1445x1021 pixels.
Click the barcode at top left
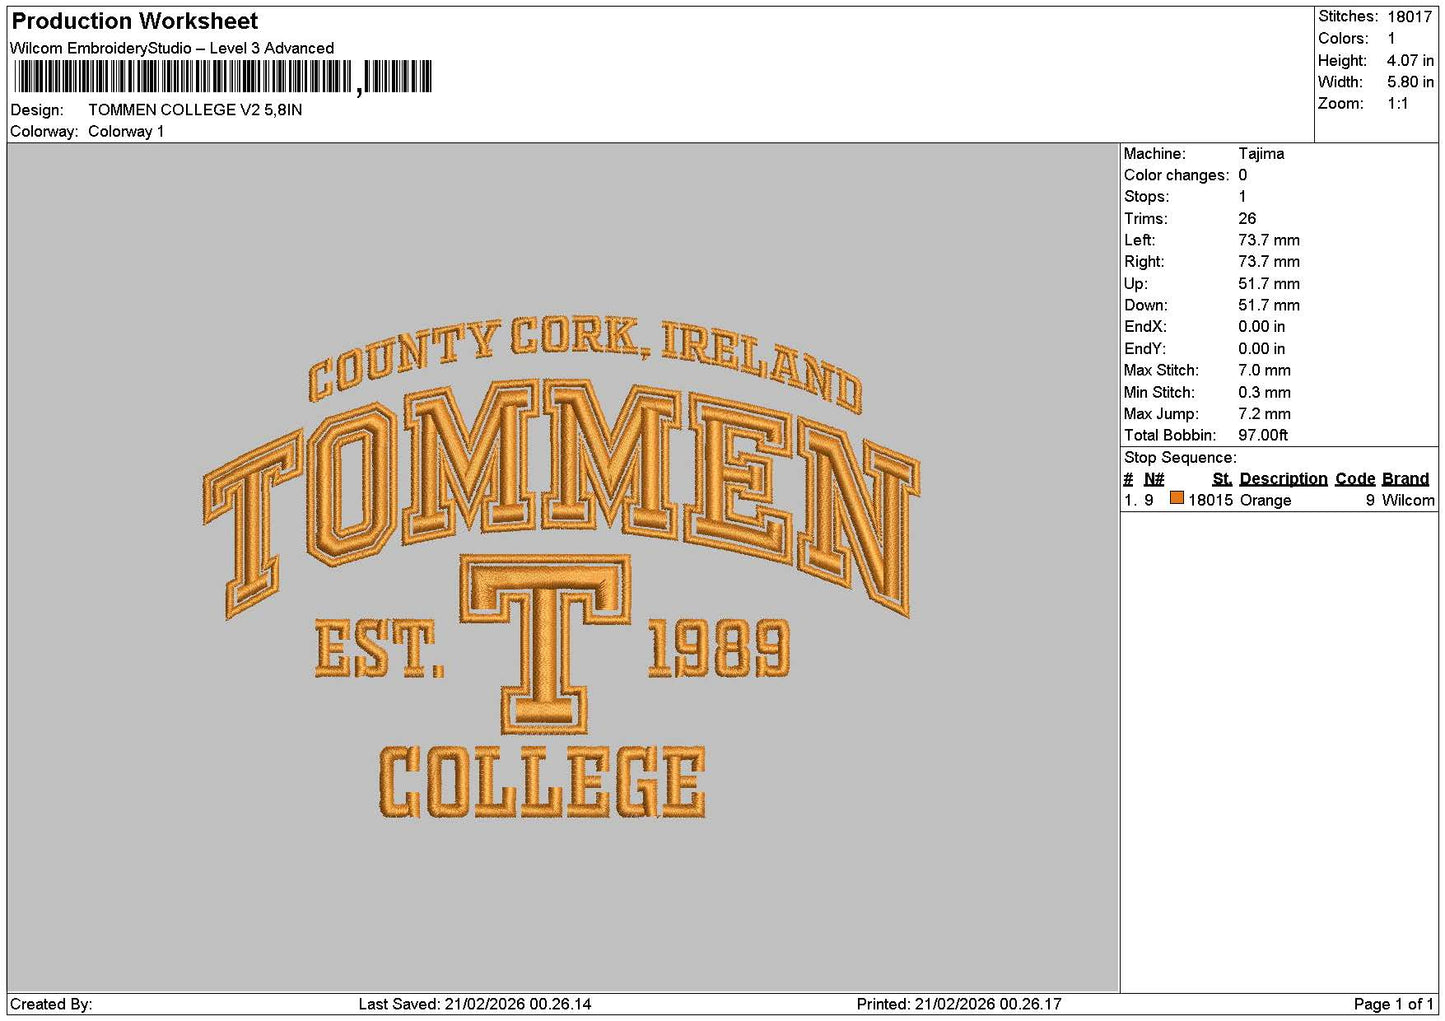[x=222, y=77]
